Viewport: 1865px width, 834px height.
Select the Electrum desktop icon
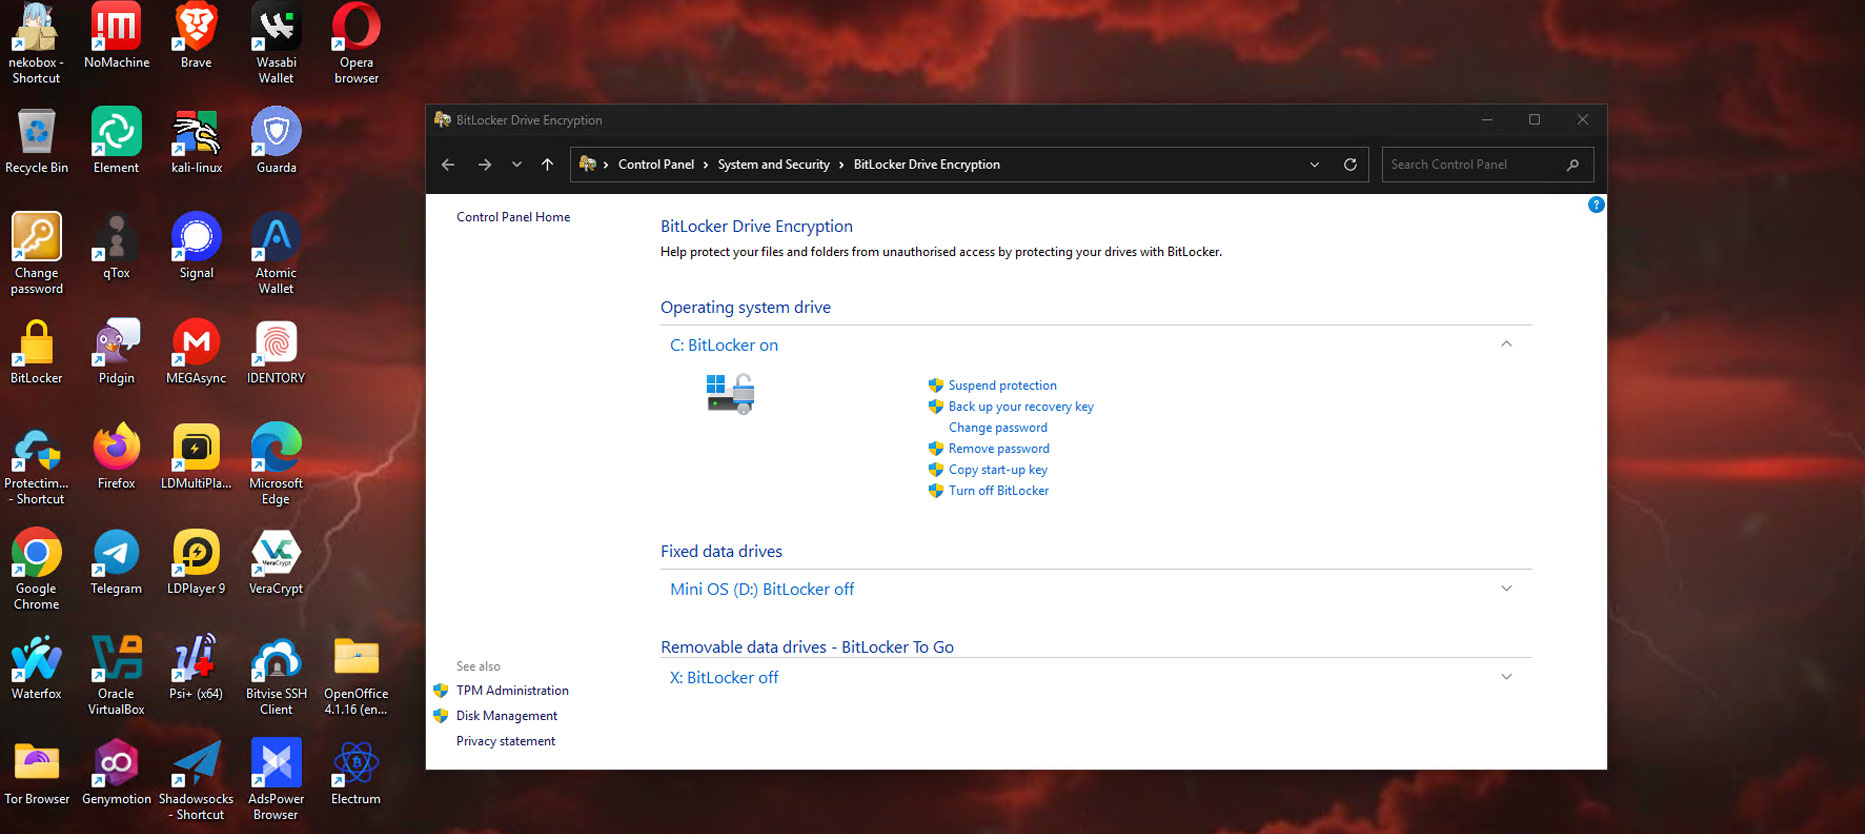tap(356, 773)
